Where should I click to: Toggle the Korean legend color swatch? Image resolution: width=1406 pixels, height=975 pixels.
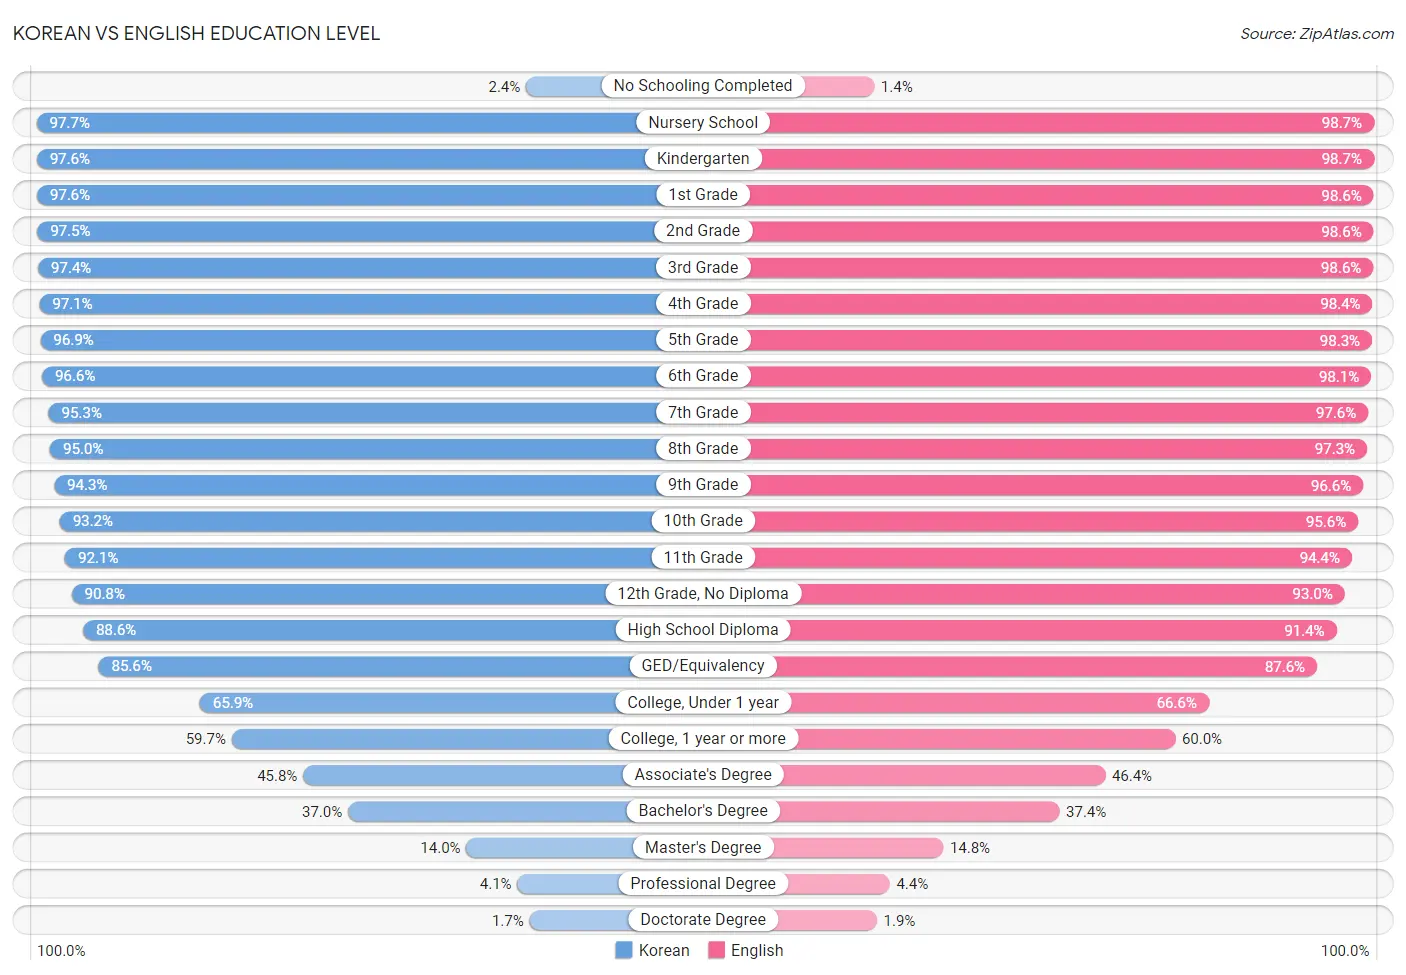[x=624, y=950]
